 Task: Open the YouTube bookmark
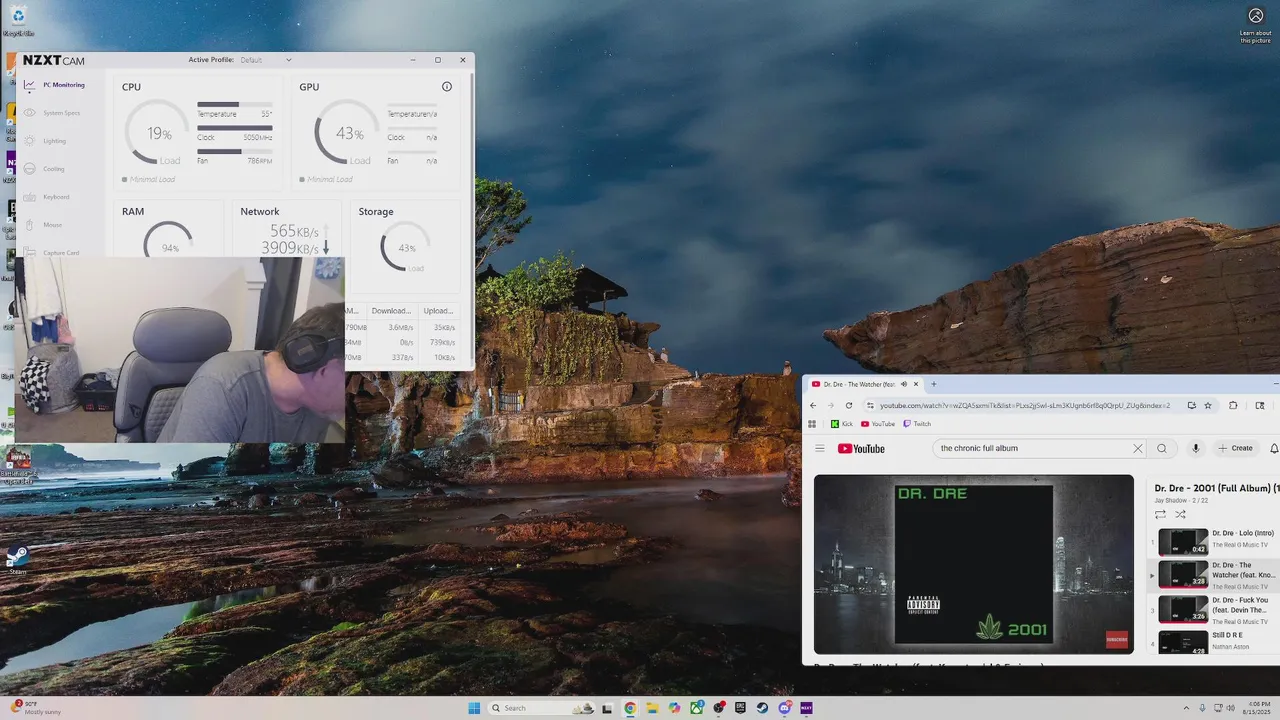coord(878,424)
